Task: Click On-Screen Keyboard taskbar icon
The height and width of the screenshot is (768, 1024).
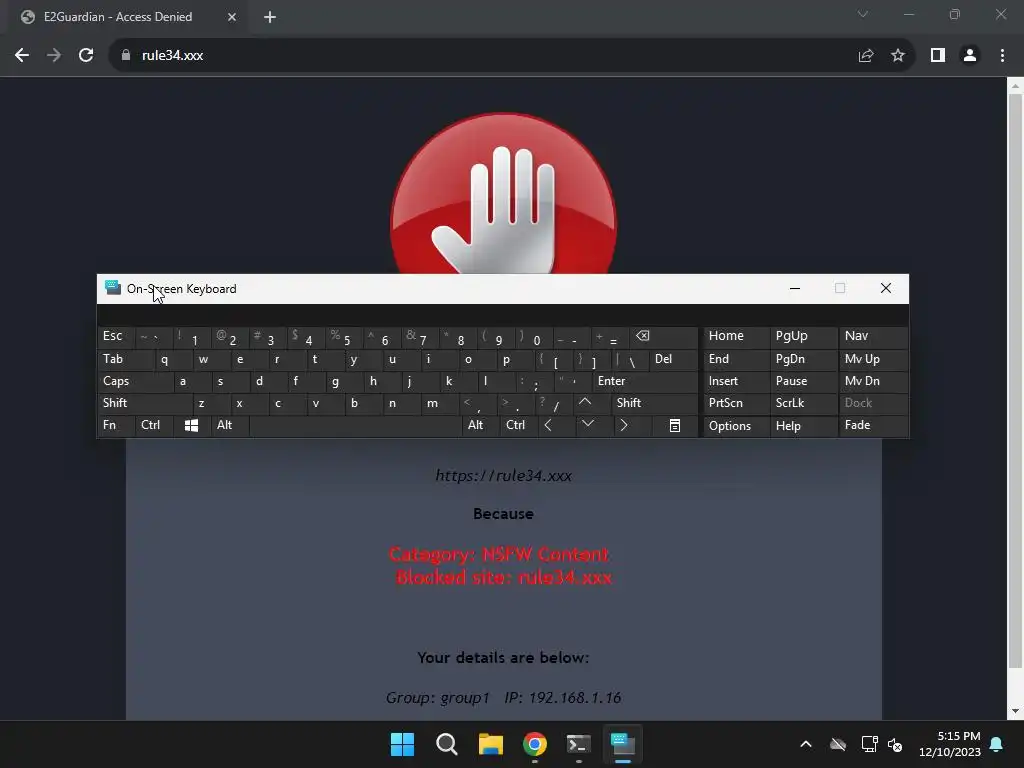Action: click(623, 744)
